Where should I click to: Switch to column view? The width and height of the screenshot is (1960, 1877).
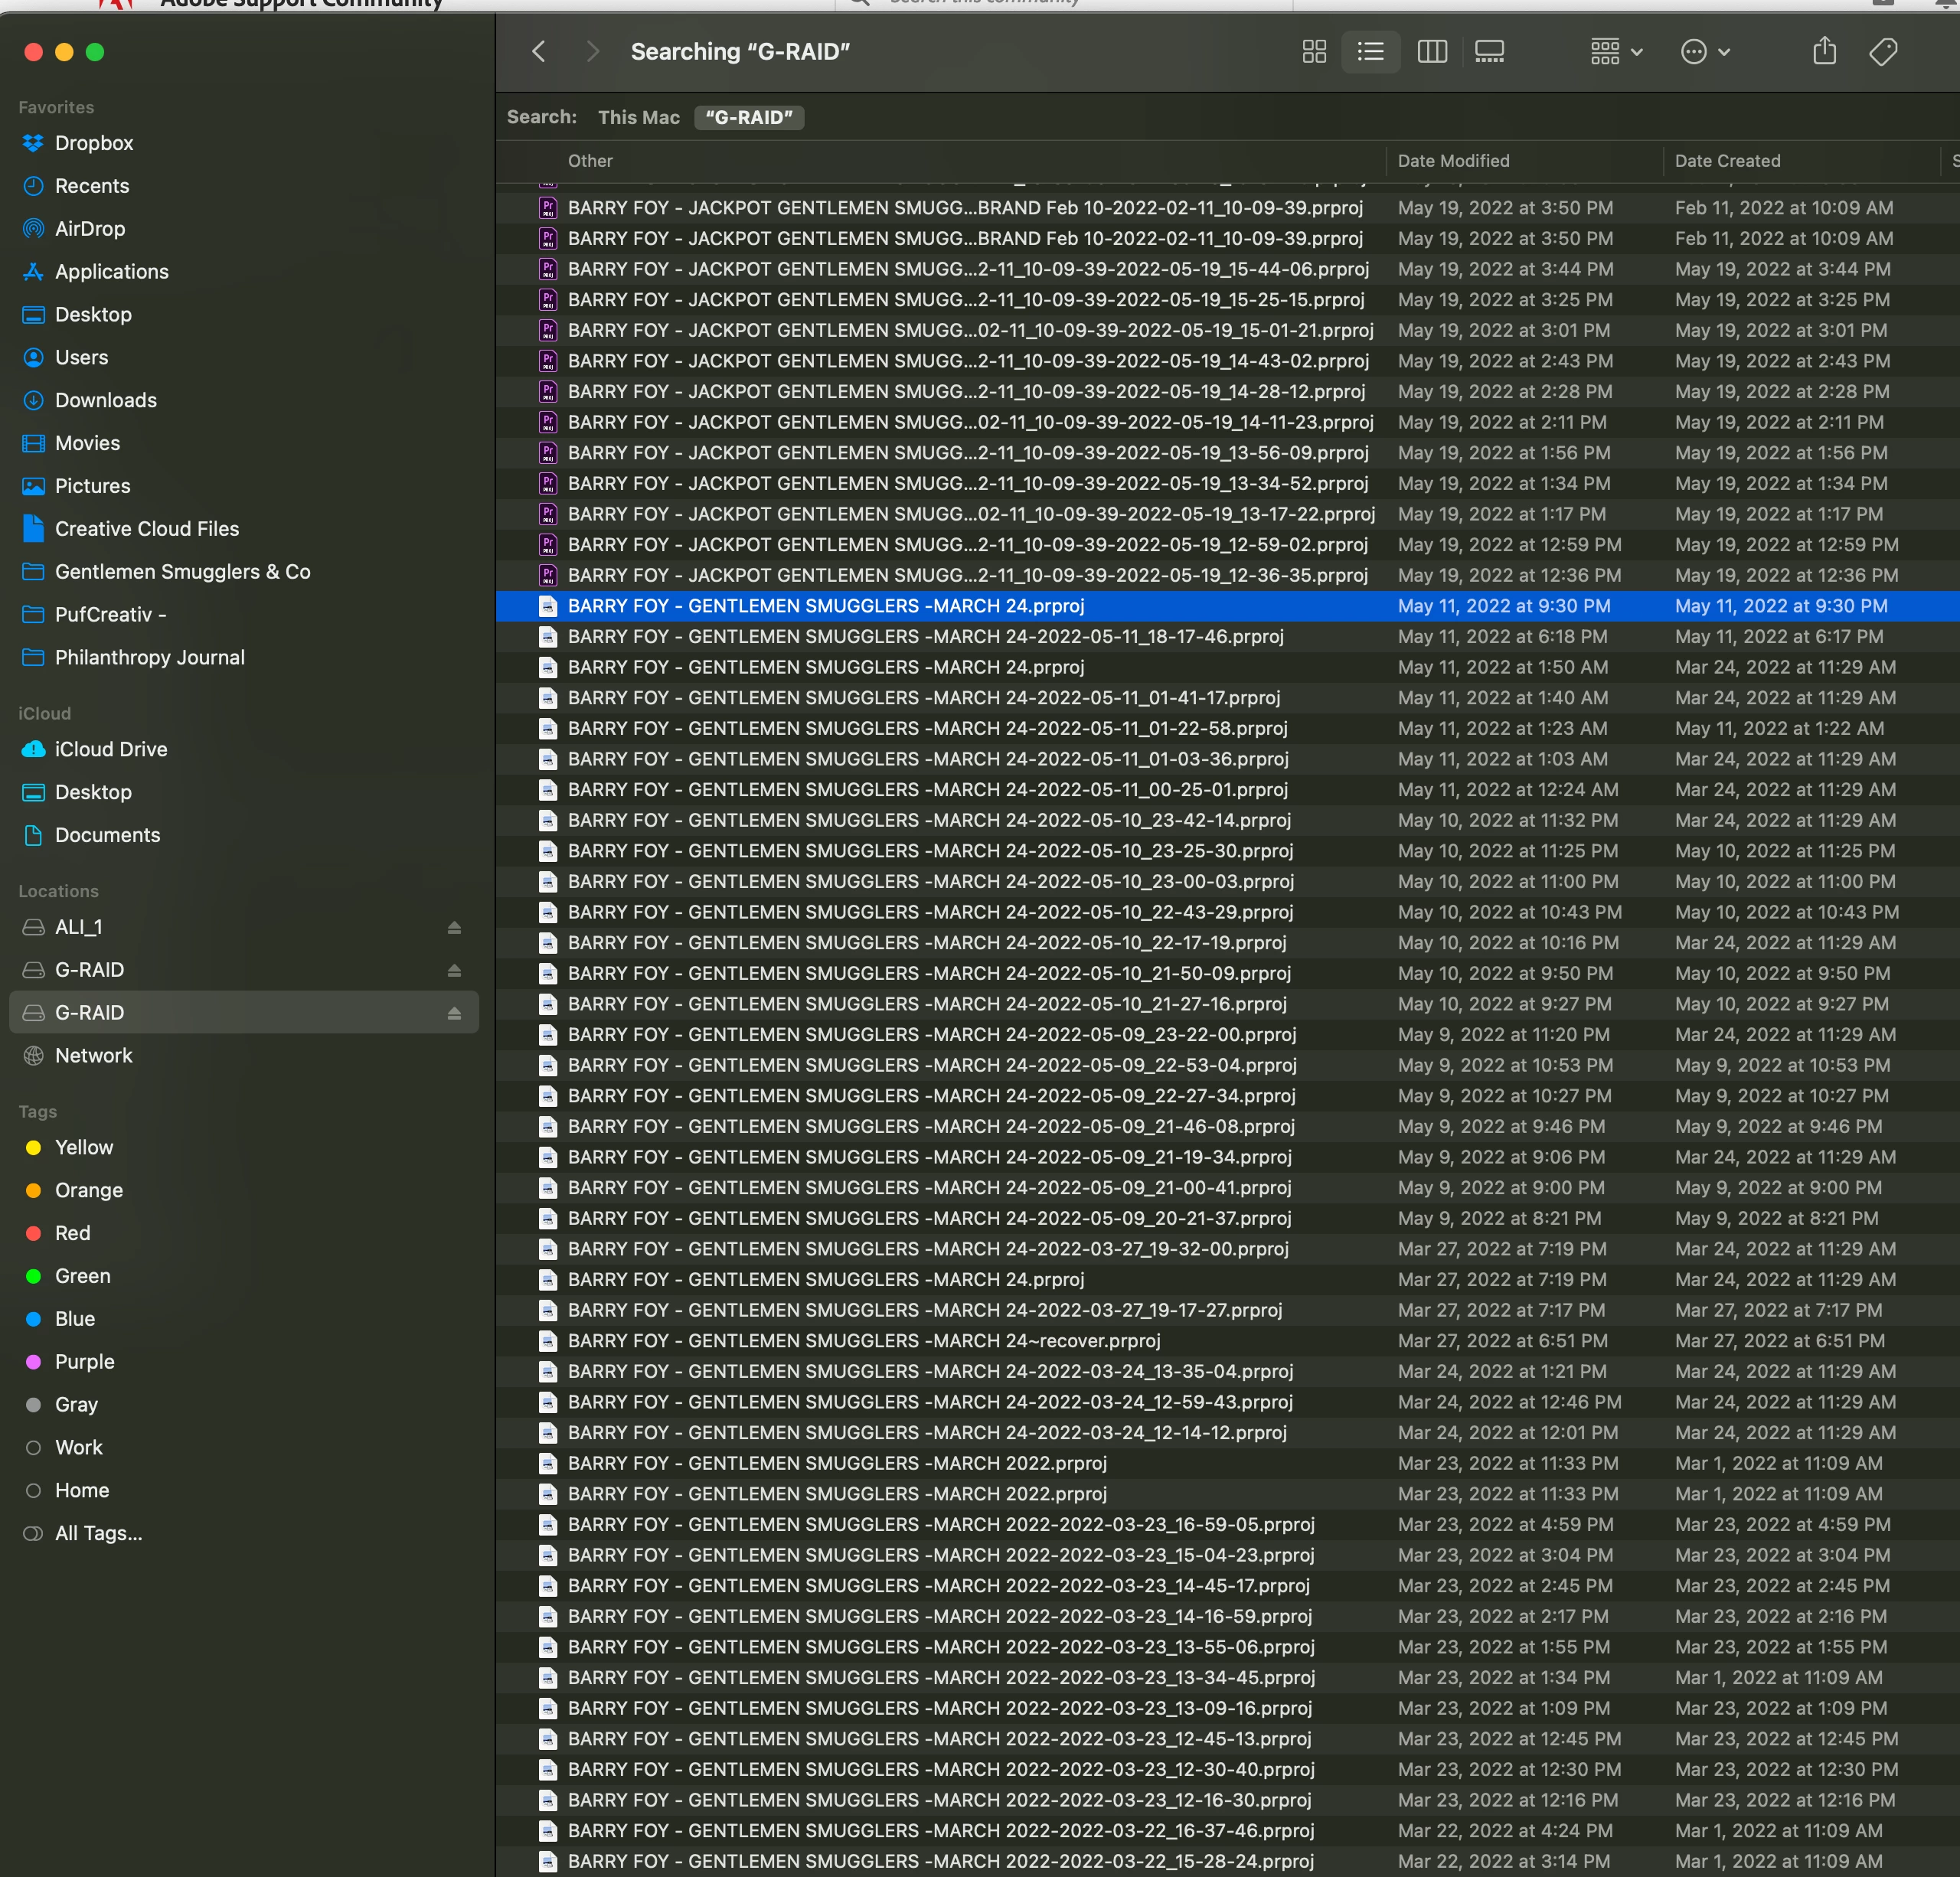point(1432,52)
